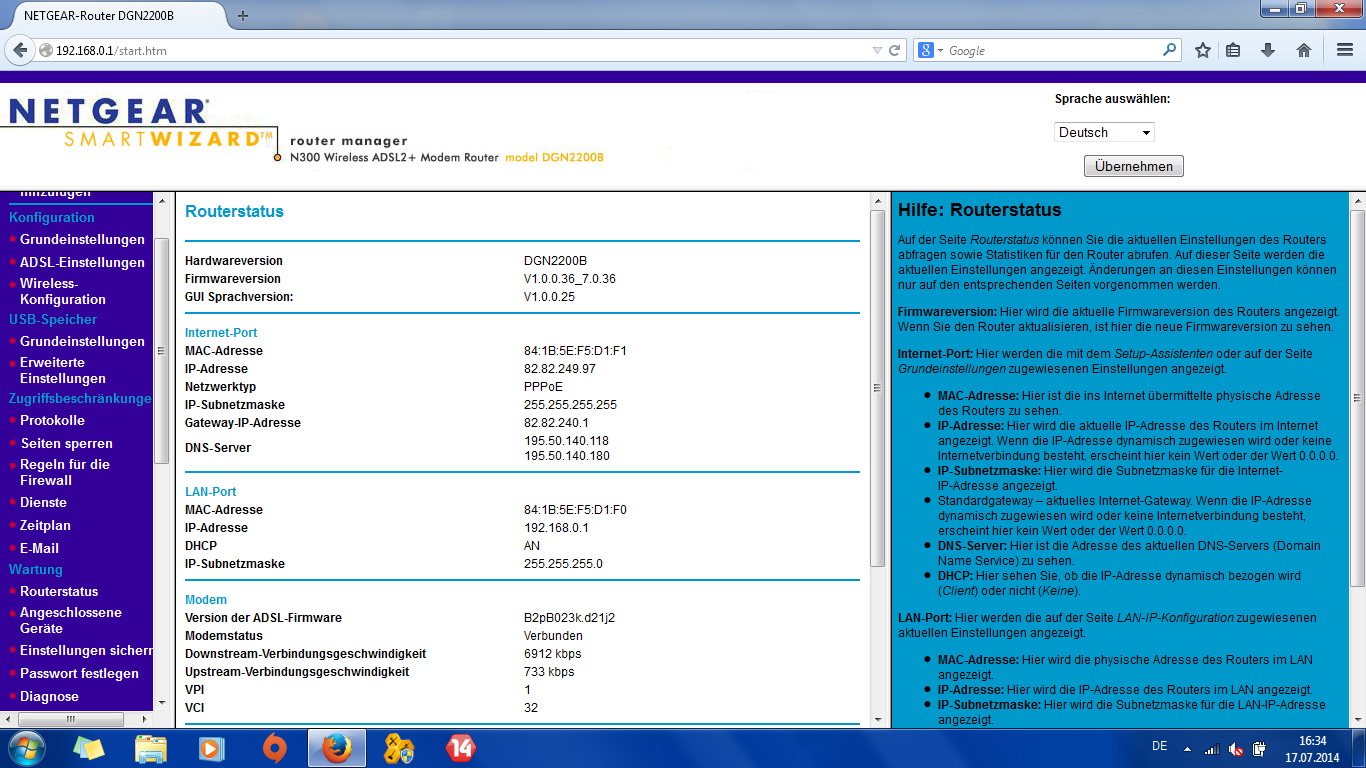Image resolution: width=1366 pixels, height=768 pixels.
Task: Open ADSL-Einstellungen menu link
Action: [82, 263]
